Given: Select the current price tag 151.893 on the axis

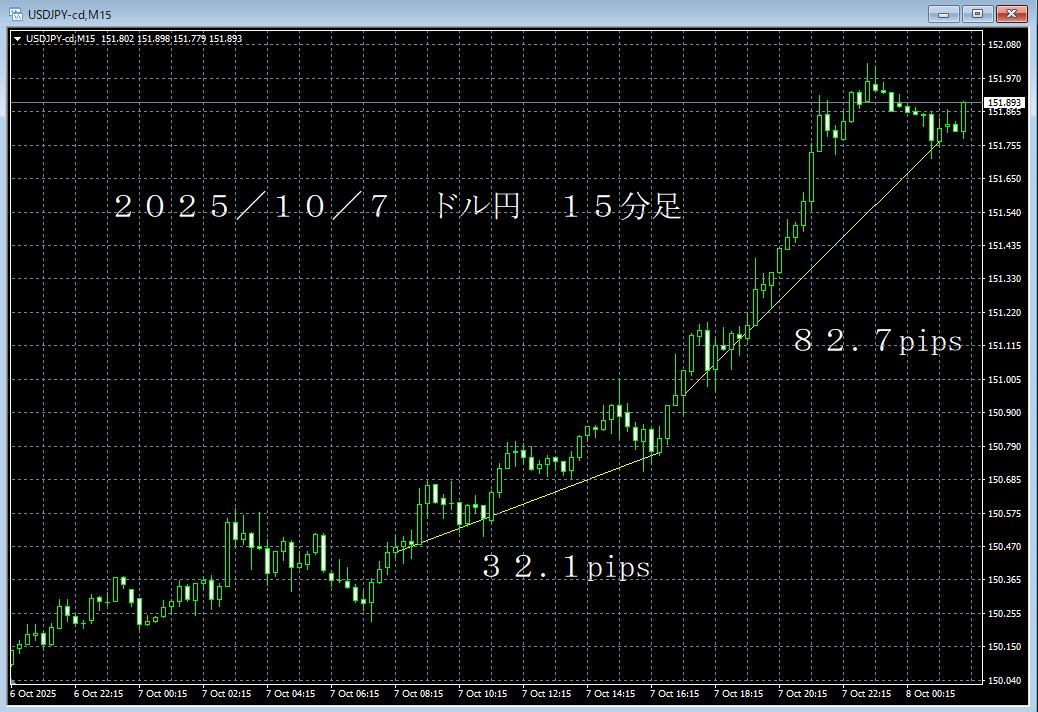Looking at the screenshot, I should coord(1002,102).
